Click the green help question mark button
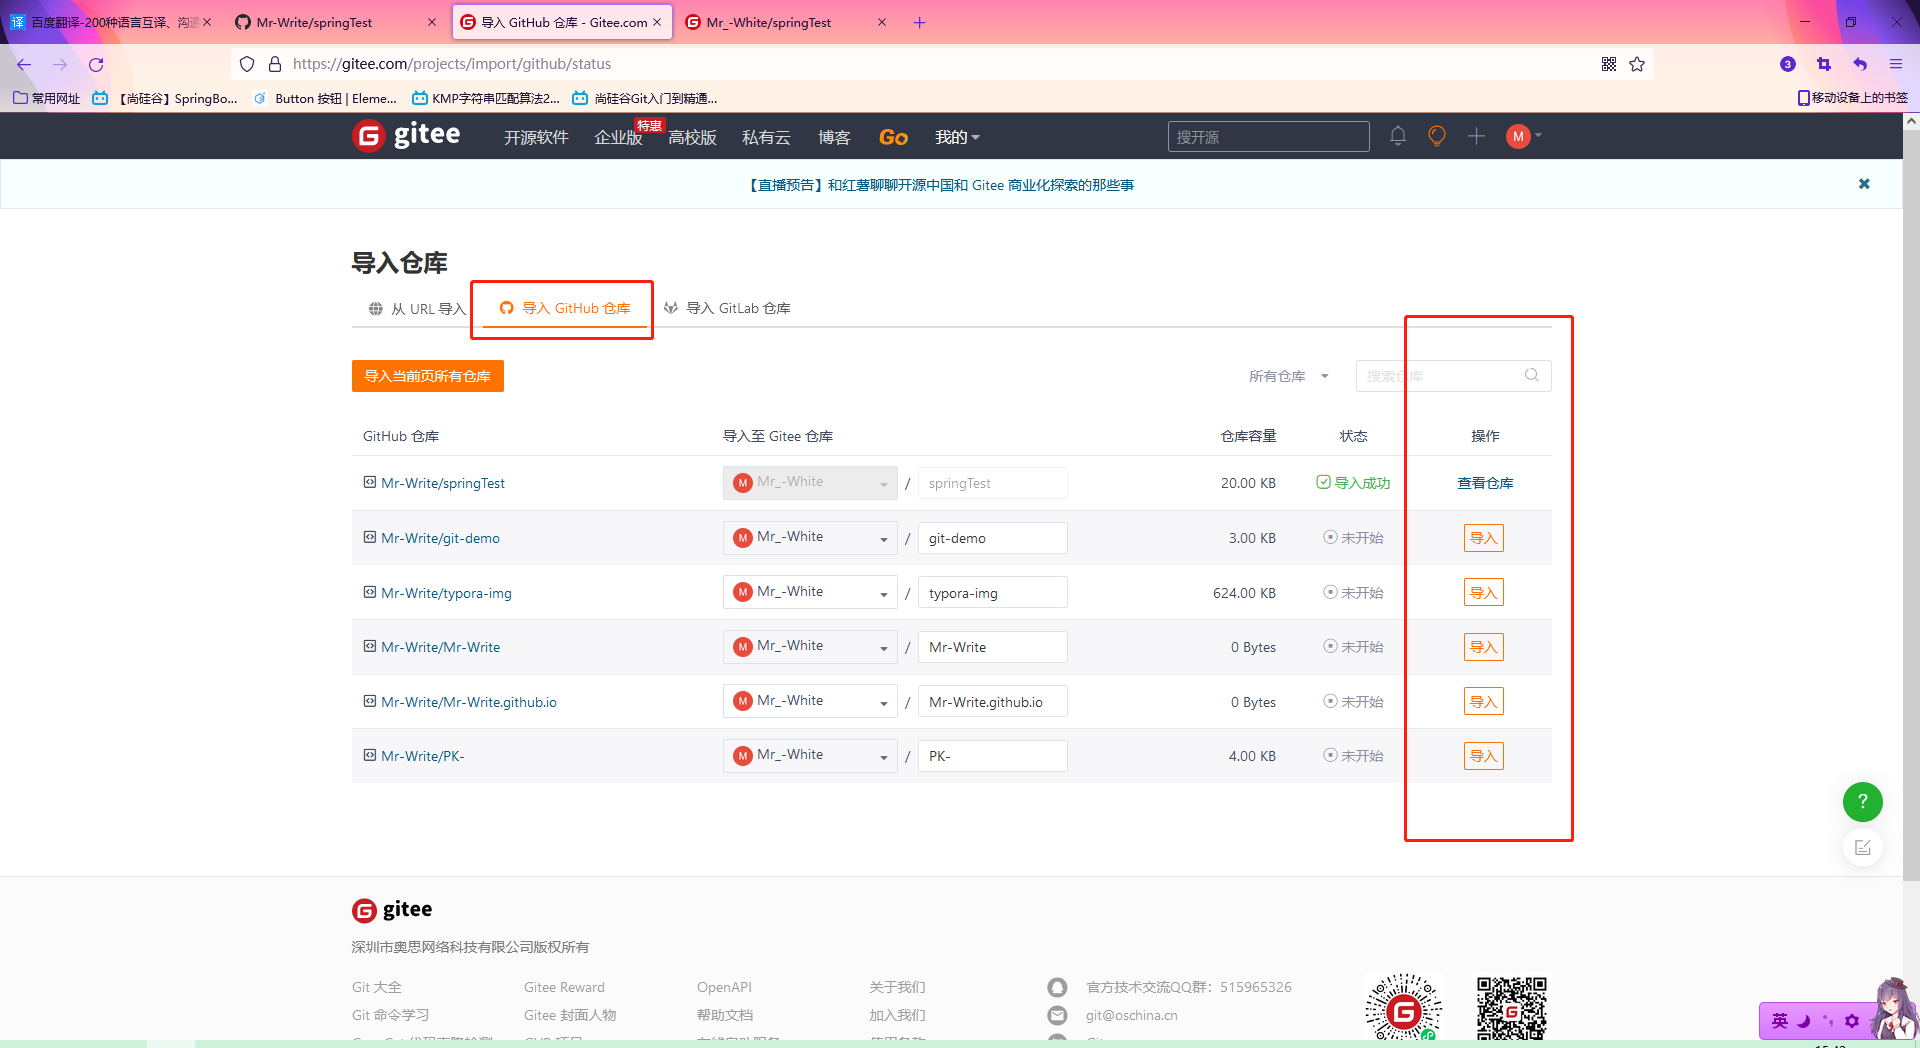1920x1048 pixels. [1862, 801]
